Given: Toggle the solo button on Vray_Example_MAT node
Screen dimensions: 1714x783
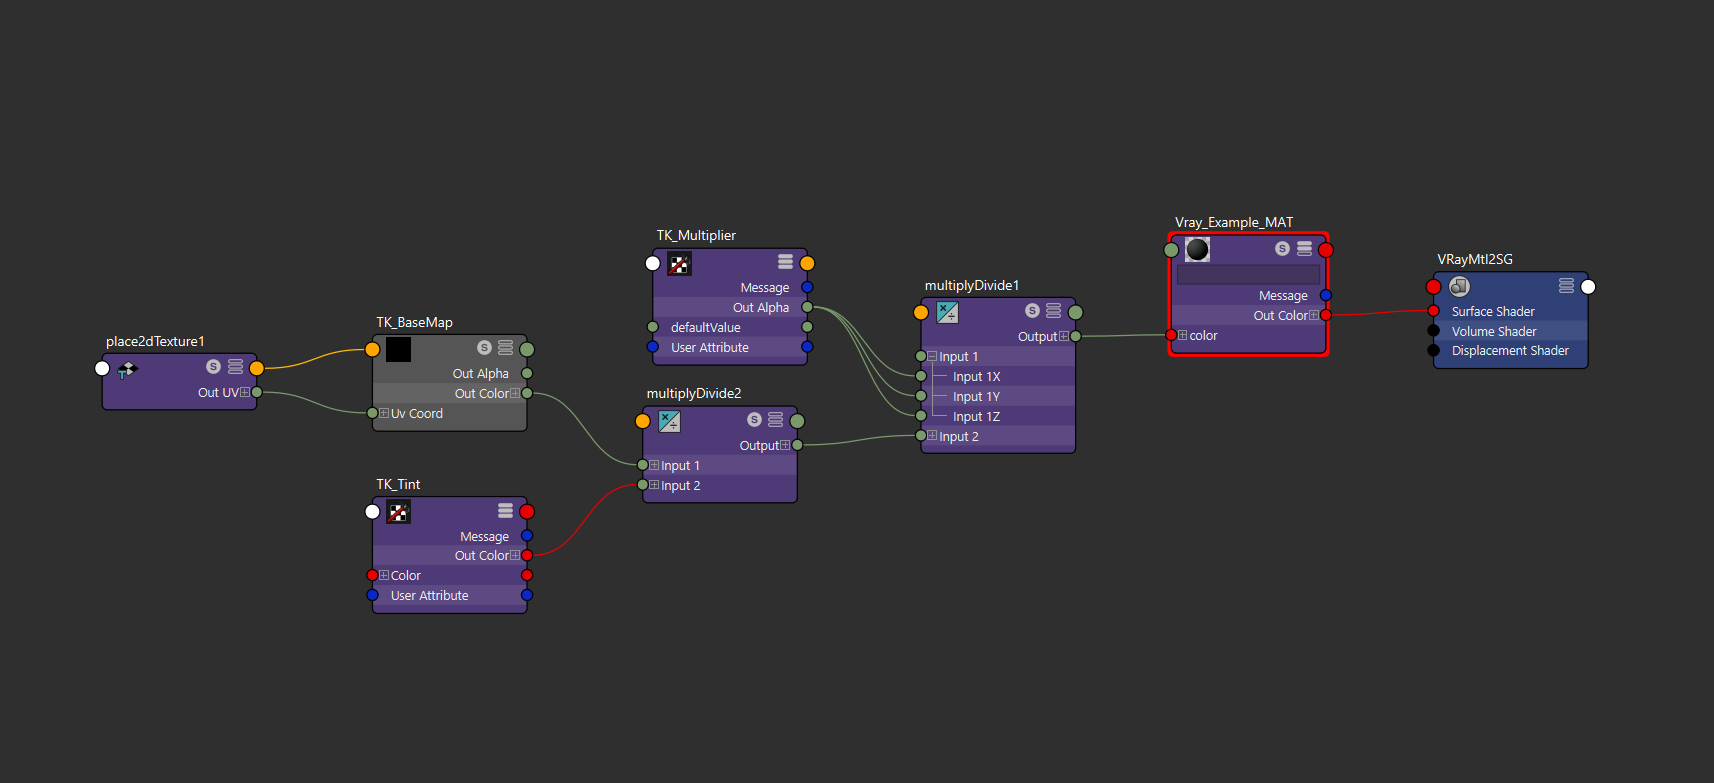Looking at the screenshot, I should point(1282,248).
